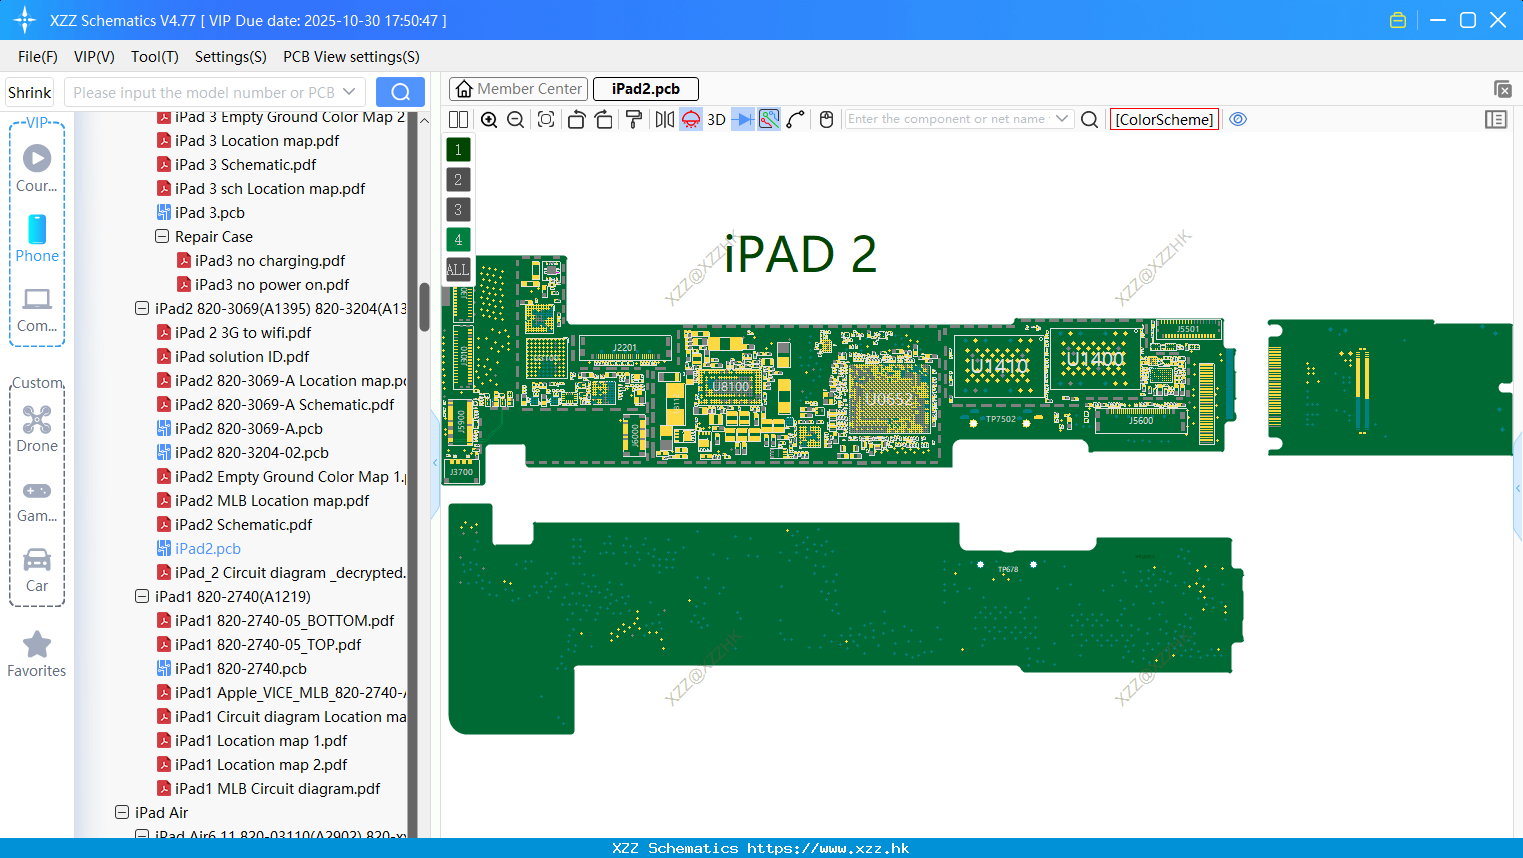Image resolution: width=1523 pixels, height=858 pixels.
Task: Rotate the board counterclockwise
Action: click(576, 119)
